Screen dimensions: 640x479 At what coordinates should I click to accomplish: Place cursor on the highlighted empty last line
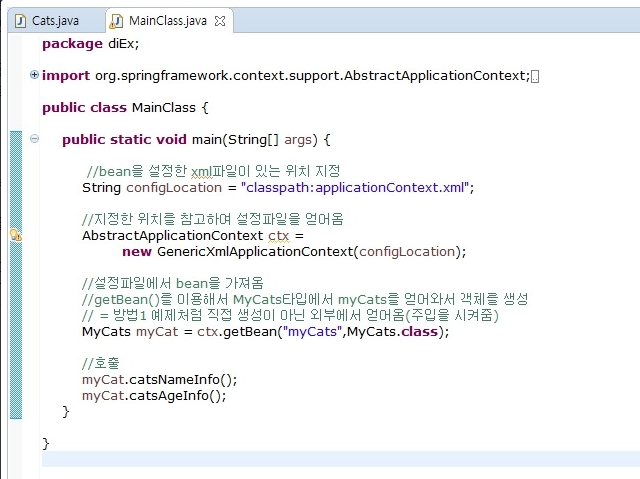pyautogui.click(x=340, y=459)
